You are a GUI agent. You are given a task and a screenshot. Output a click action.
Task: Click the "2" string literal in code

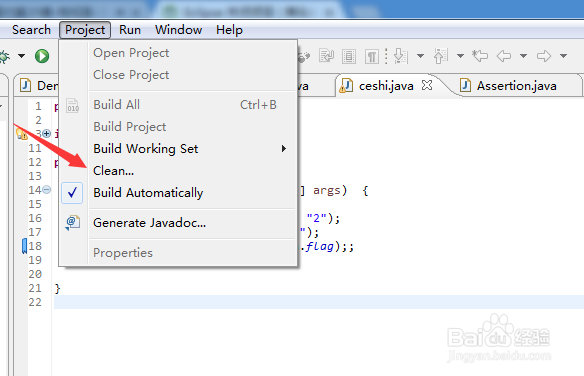(x=317, y=218)
